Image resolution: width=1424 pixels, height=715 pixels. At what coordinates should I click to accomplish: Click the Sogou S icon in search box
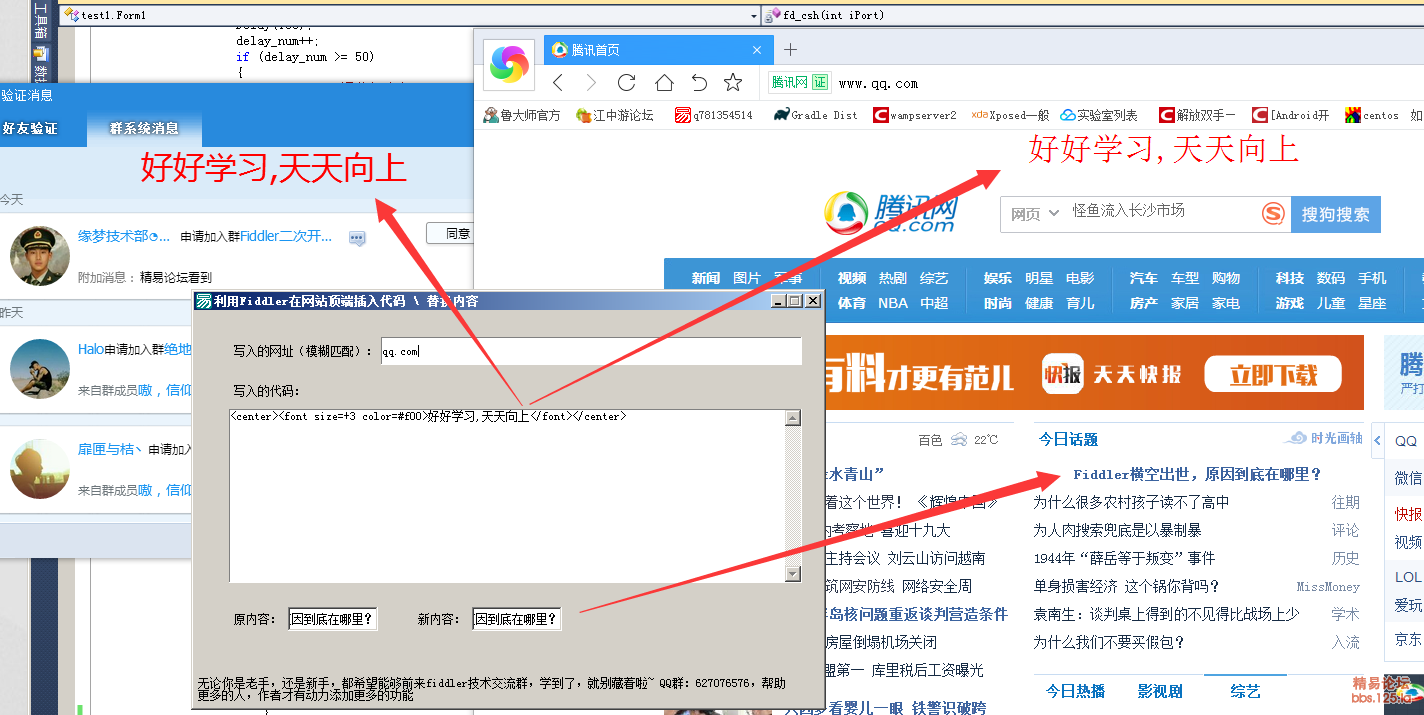pos(1273,214)
